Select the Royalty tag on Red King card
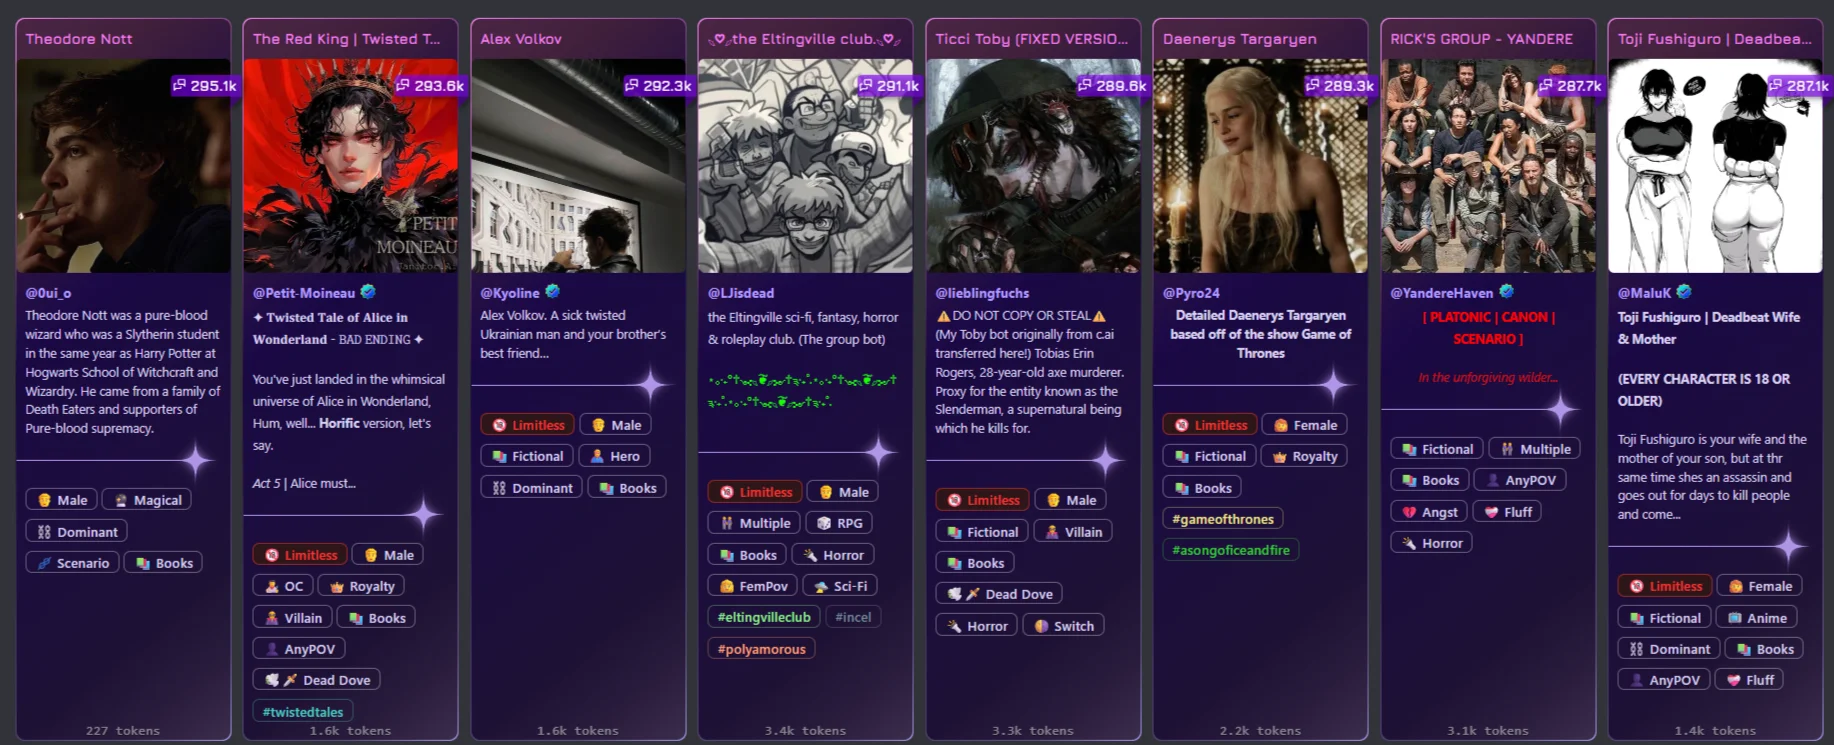Screen dimensions: 1834x745 pyautogui.click(x=363, y=586)
